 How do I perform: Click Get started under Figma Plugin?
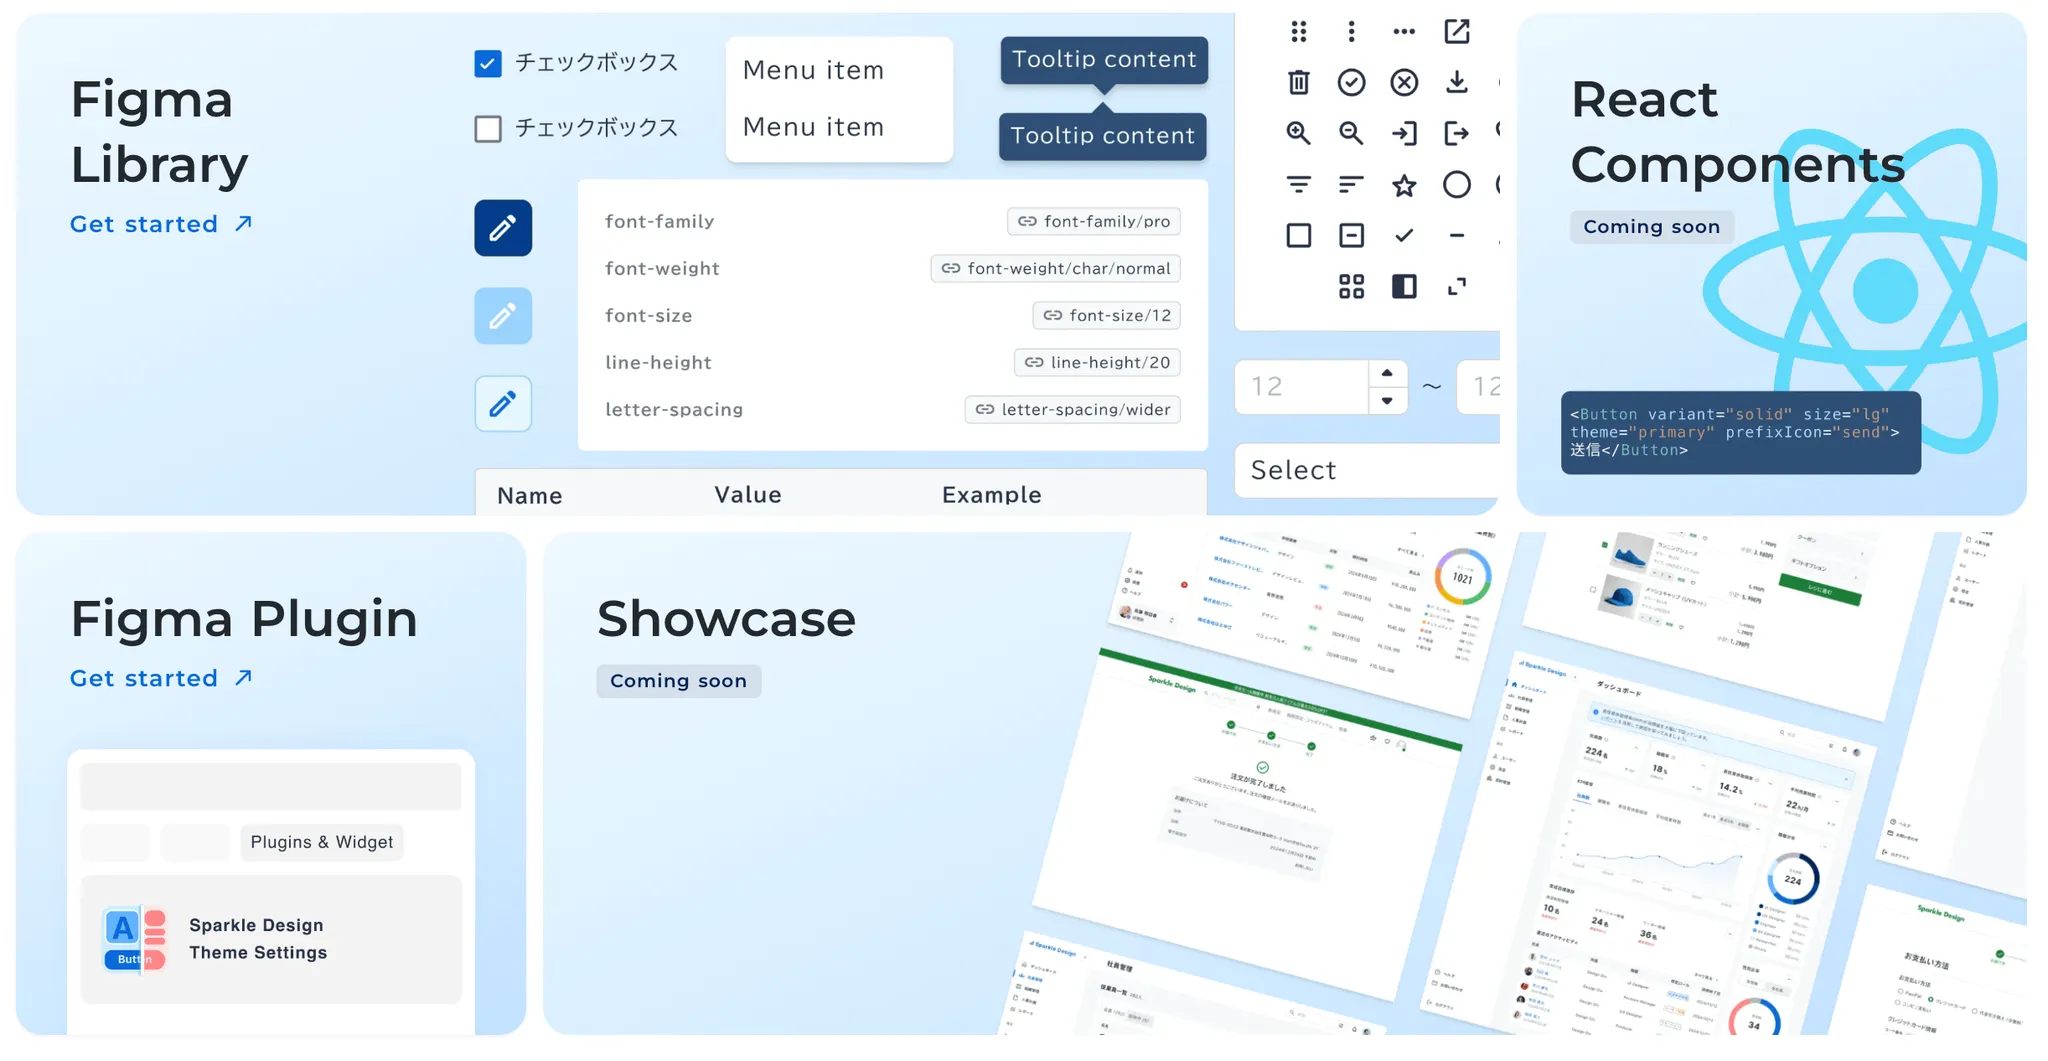161,678
